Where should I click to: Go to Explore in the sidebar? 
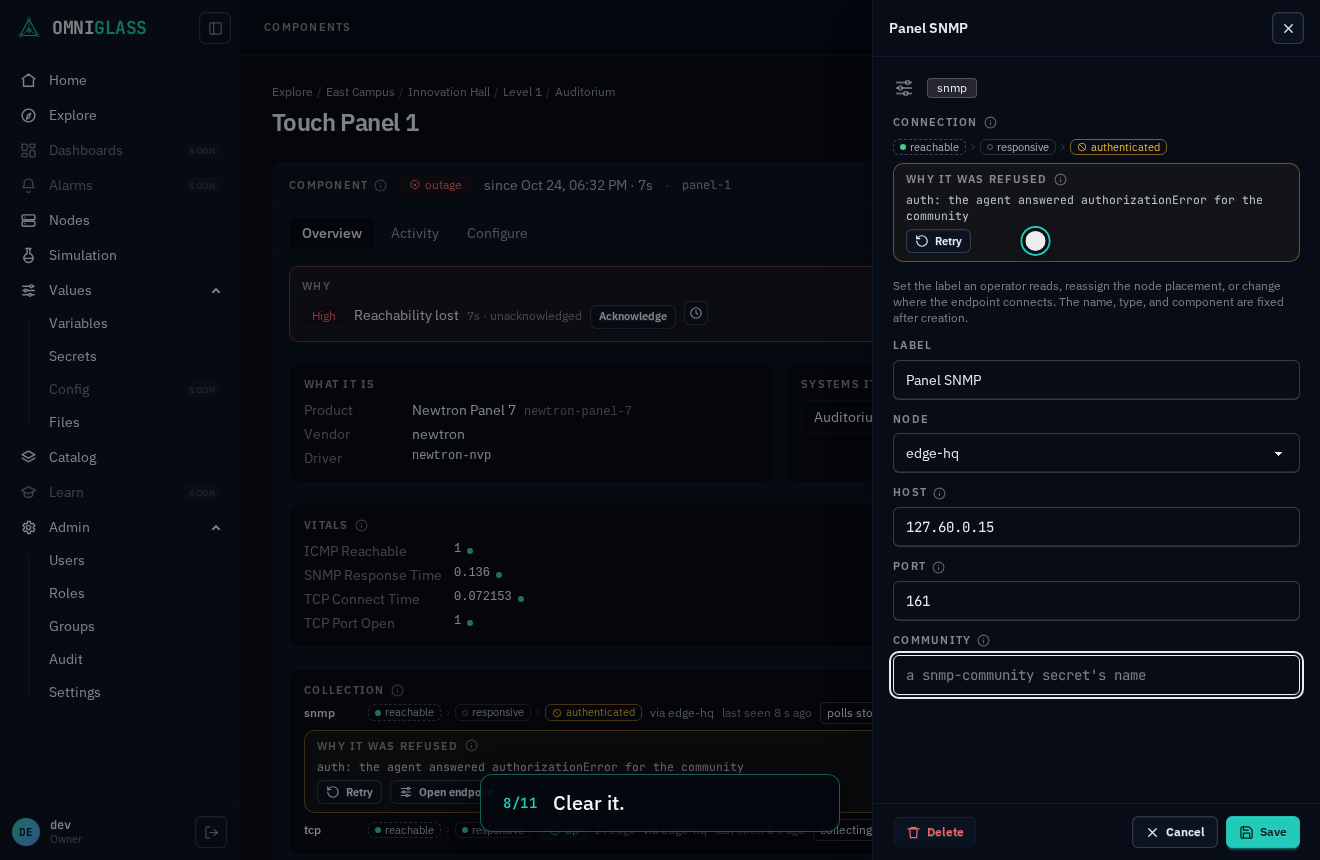coord(120,115)
